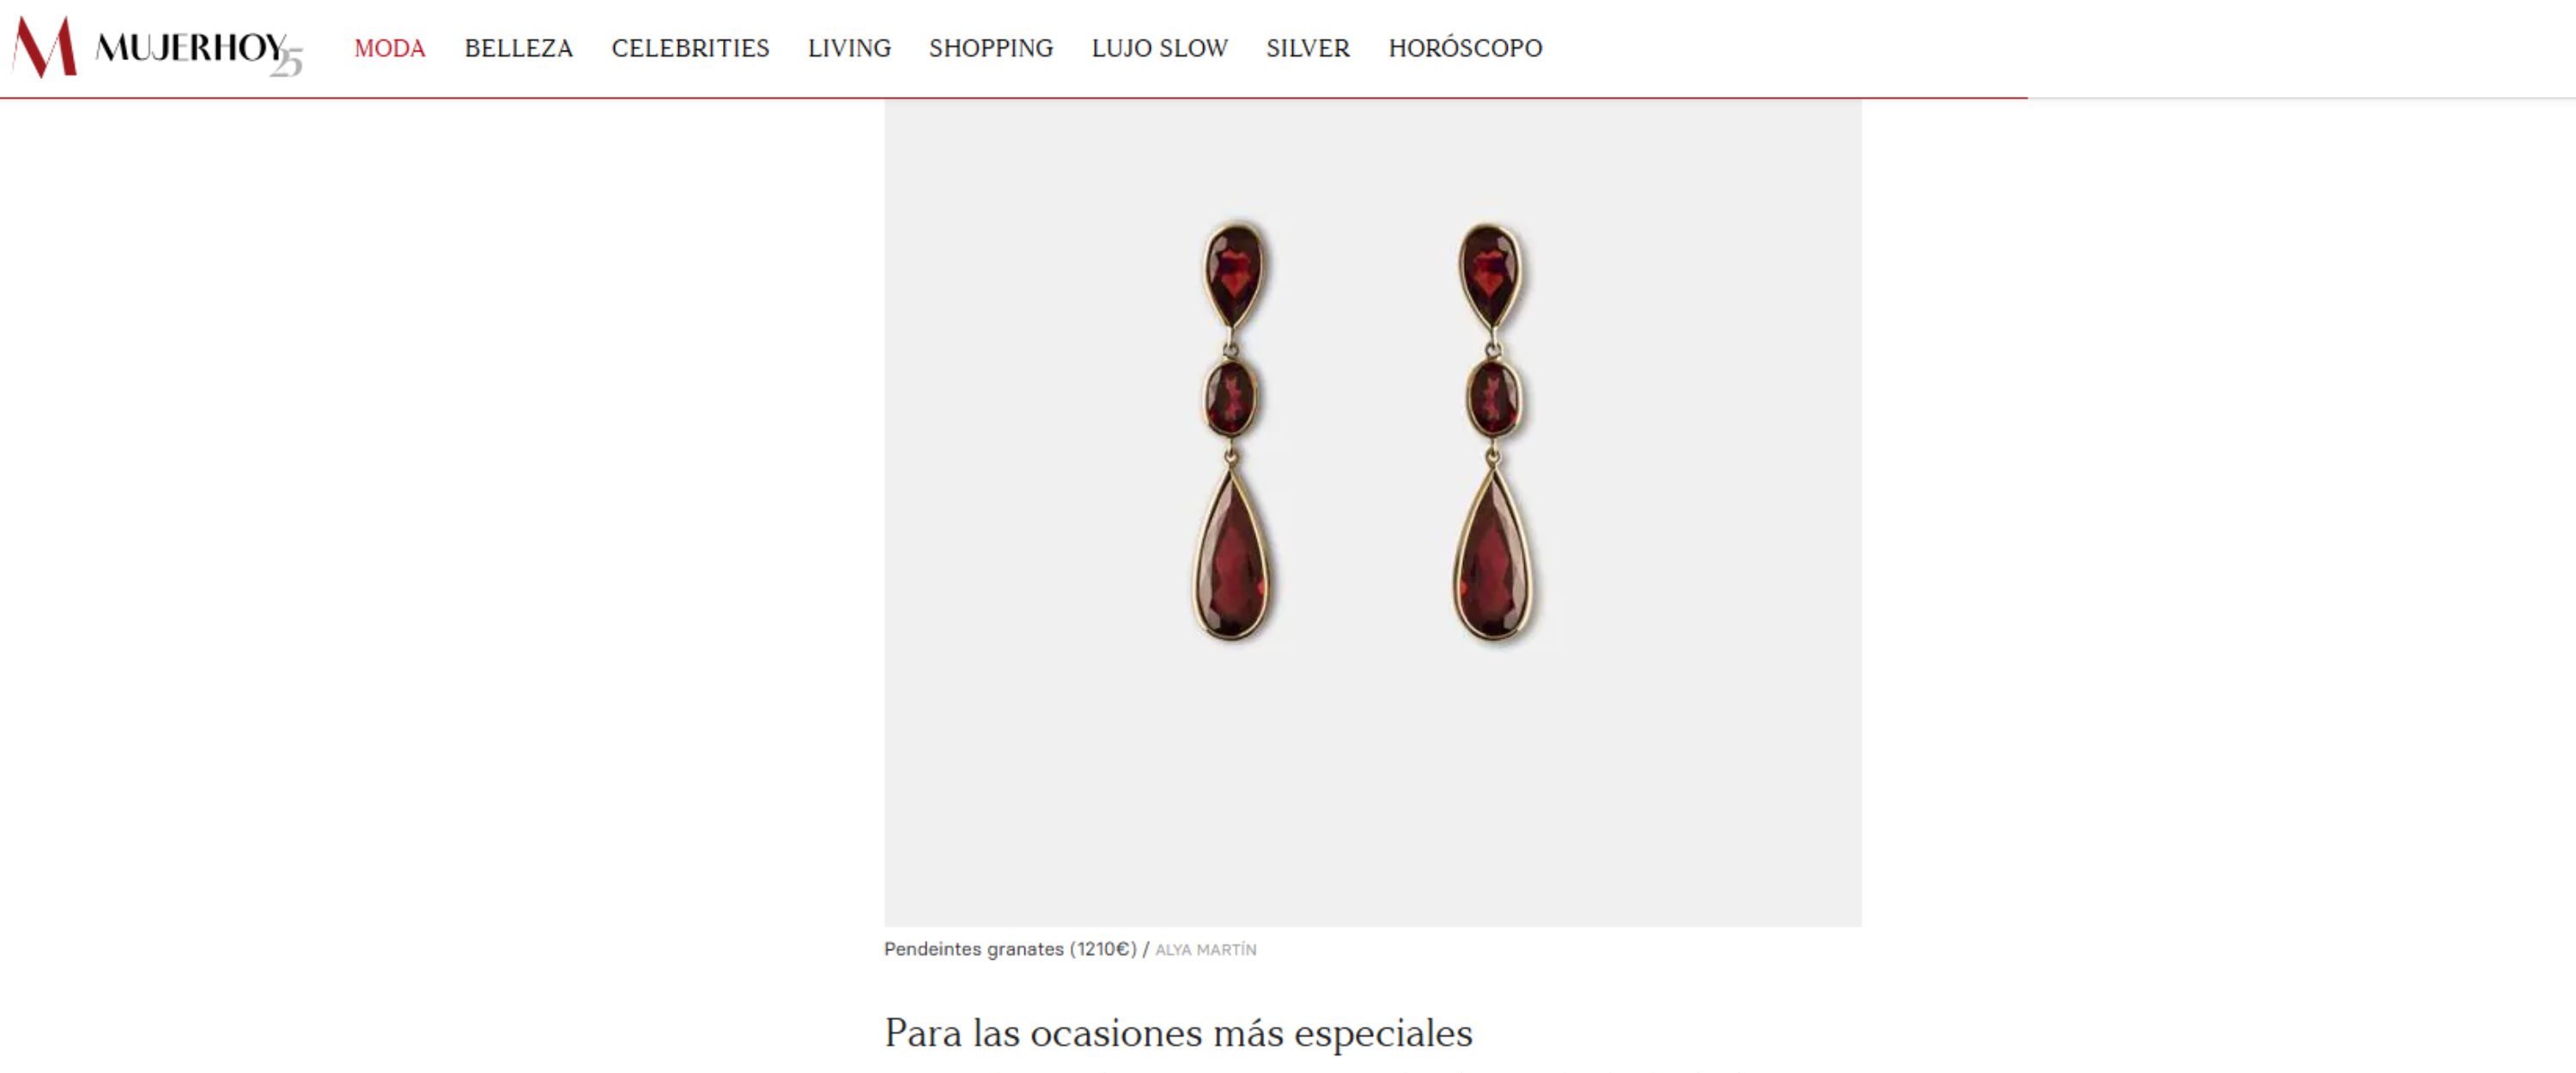Click the oval middle stone of right earring
Screen dimensions: 2576x1073
(1493, 398)
